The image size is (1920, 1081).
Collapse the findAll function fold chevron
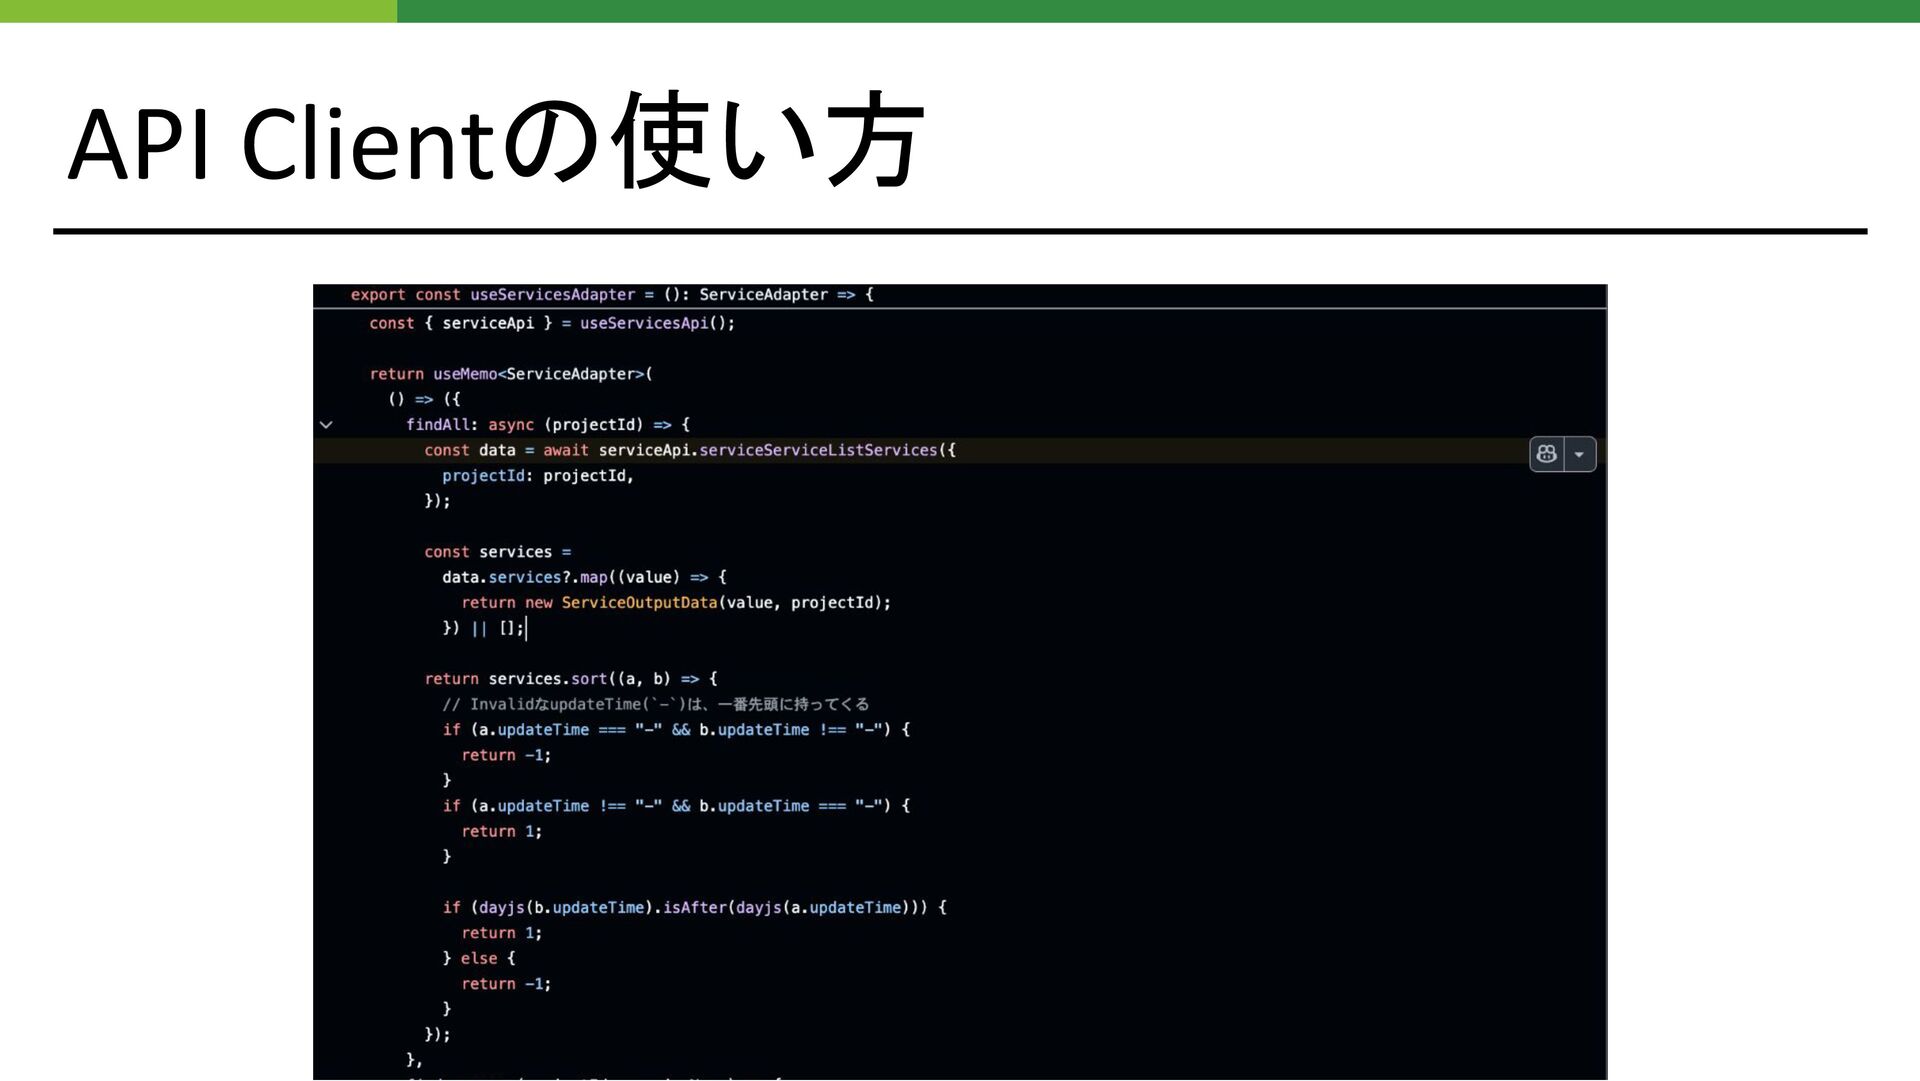click(x=326, y=425)
